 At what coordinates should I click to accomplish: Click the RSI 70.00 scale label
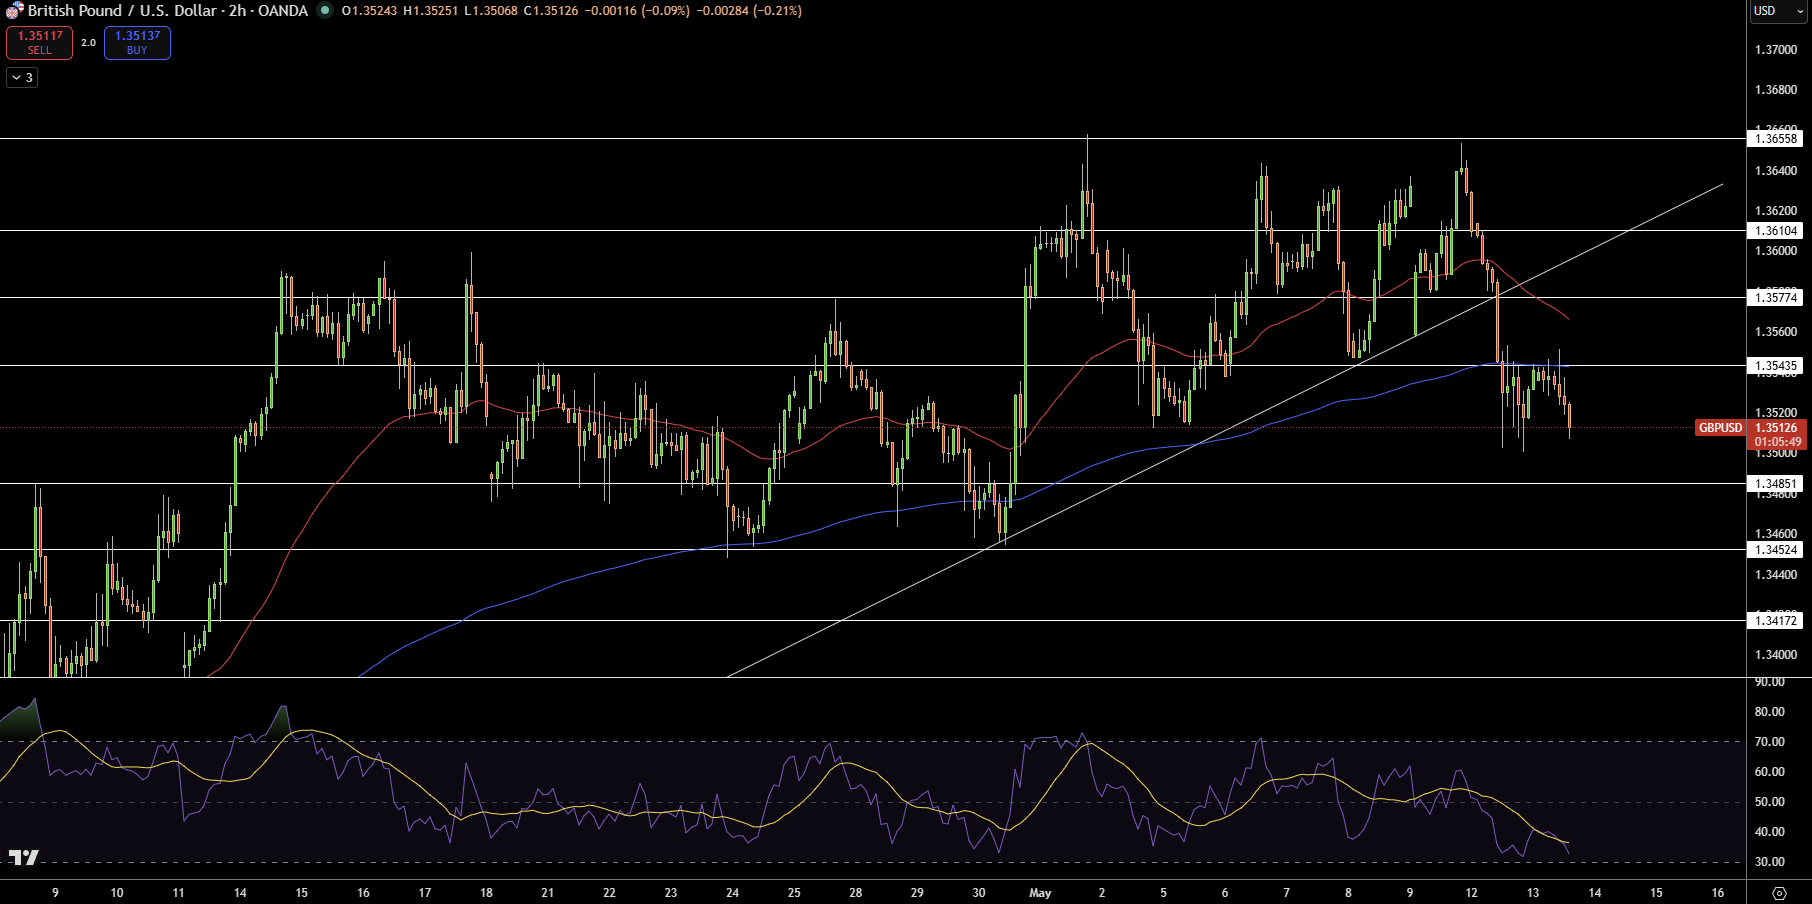click(x=1769, y=742)
